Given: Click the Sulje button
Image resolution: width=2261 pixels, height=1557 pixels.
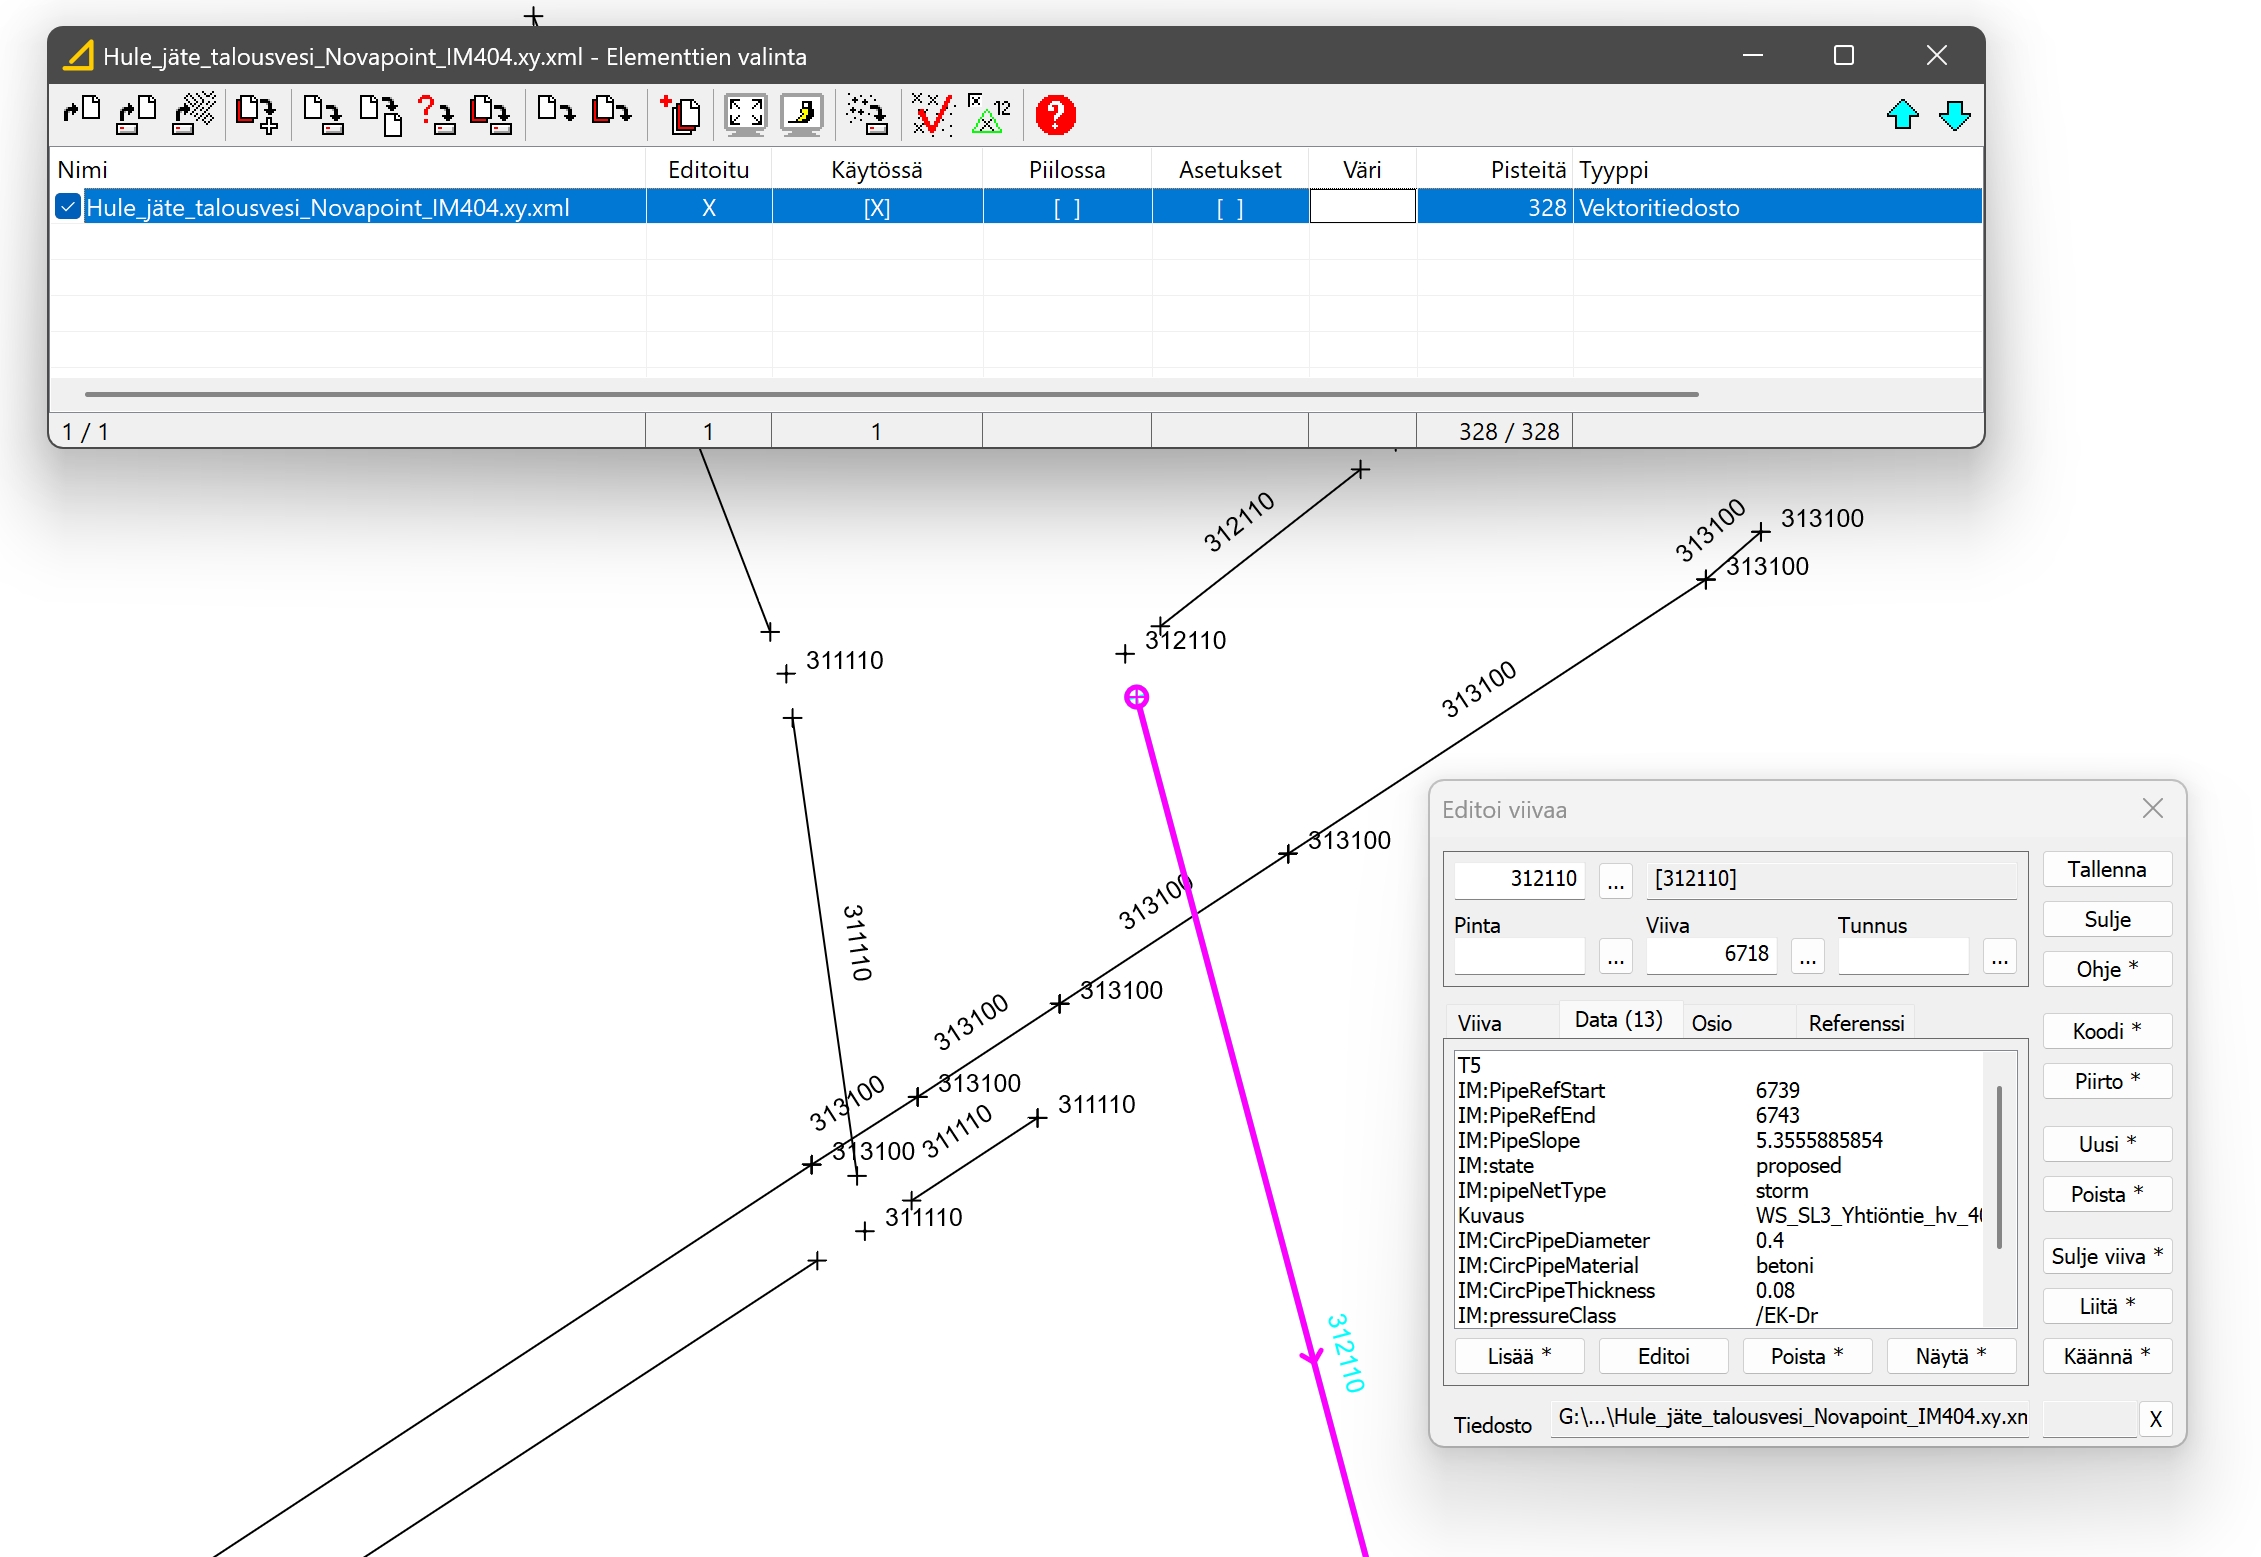Looking at the screenshot, I should [2107, 919].
